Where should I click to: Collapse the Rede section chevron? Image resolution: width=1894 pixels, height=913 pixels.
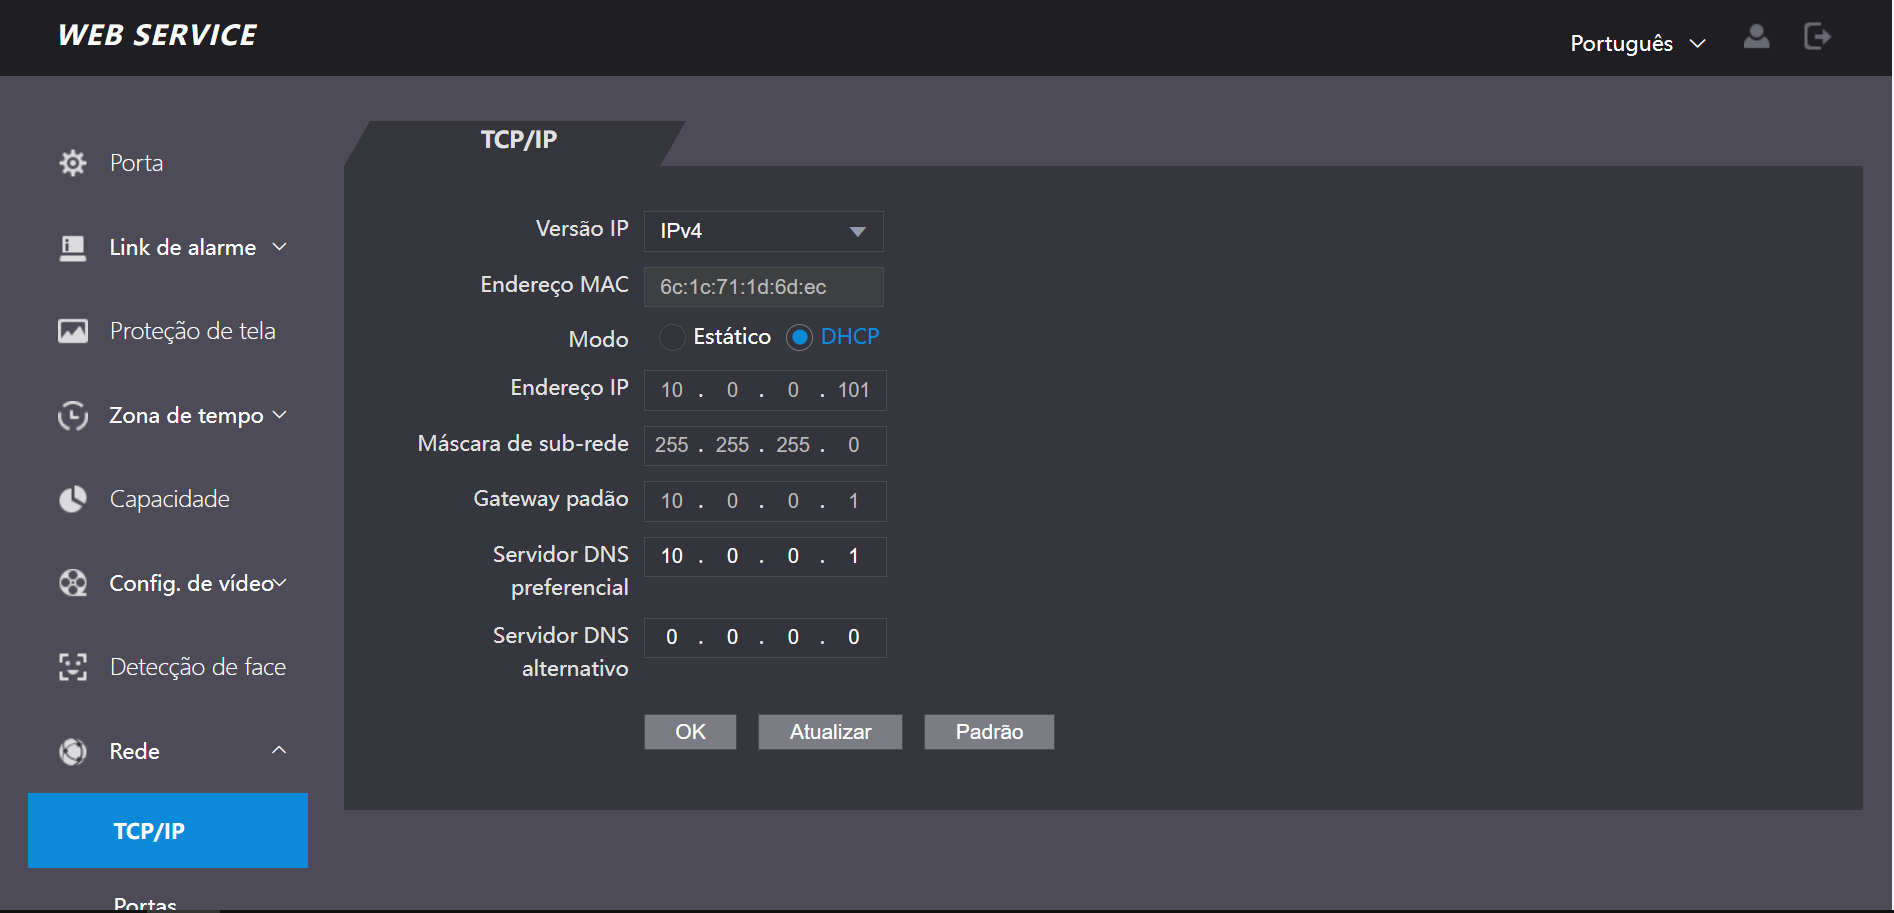(x=279, y=750)
